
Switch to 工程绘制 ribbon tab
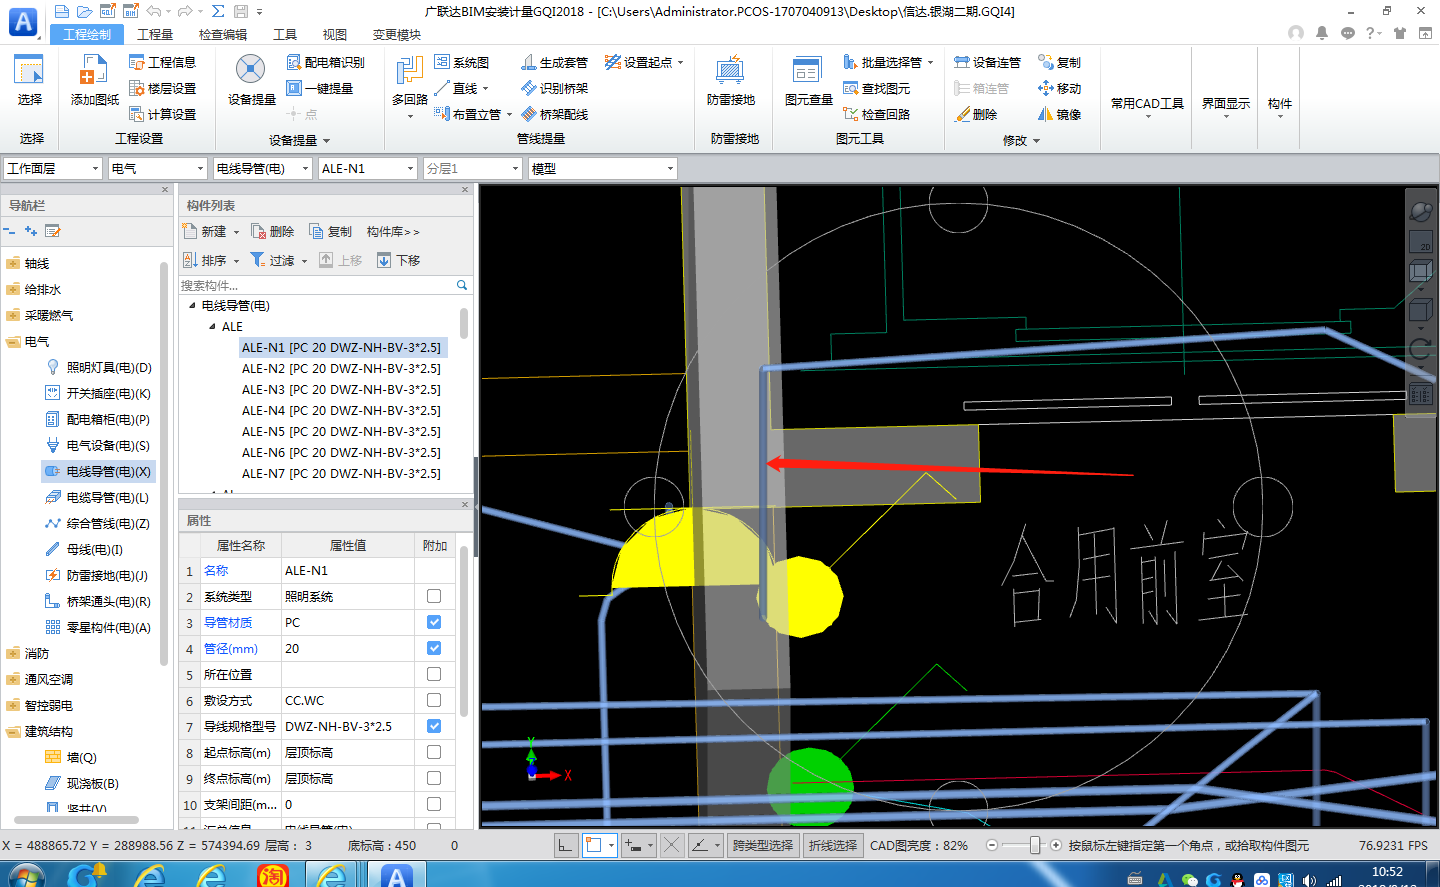(x=87, y=34)
